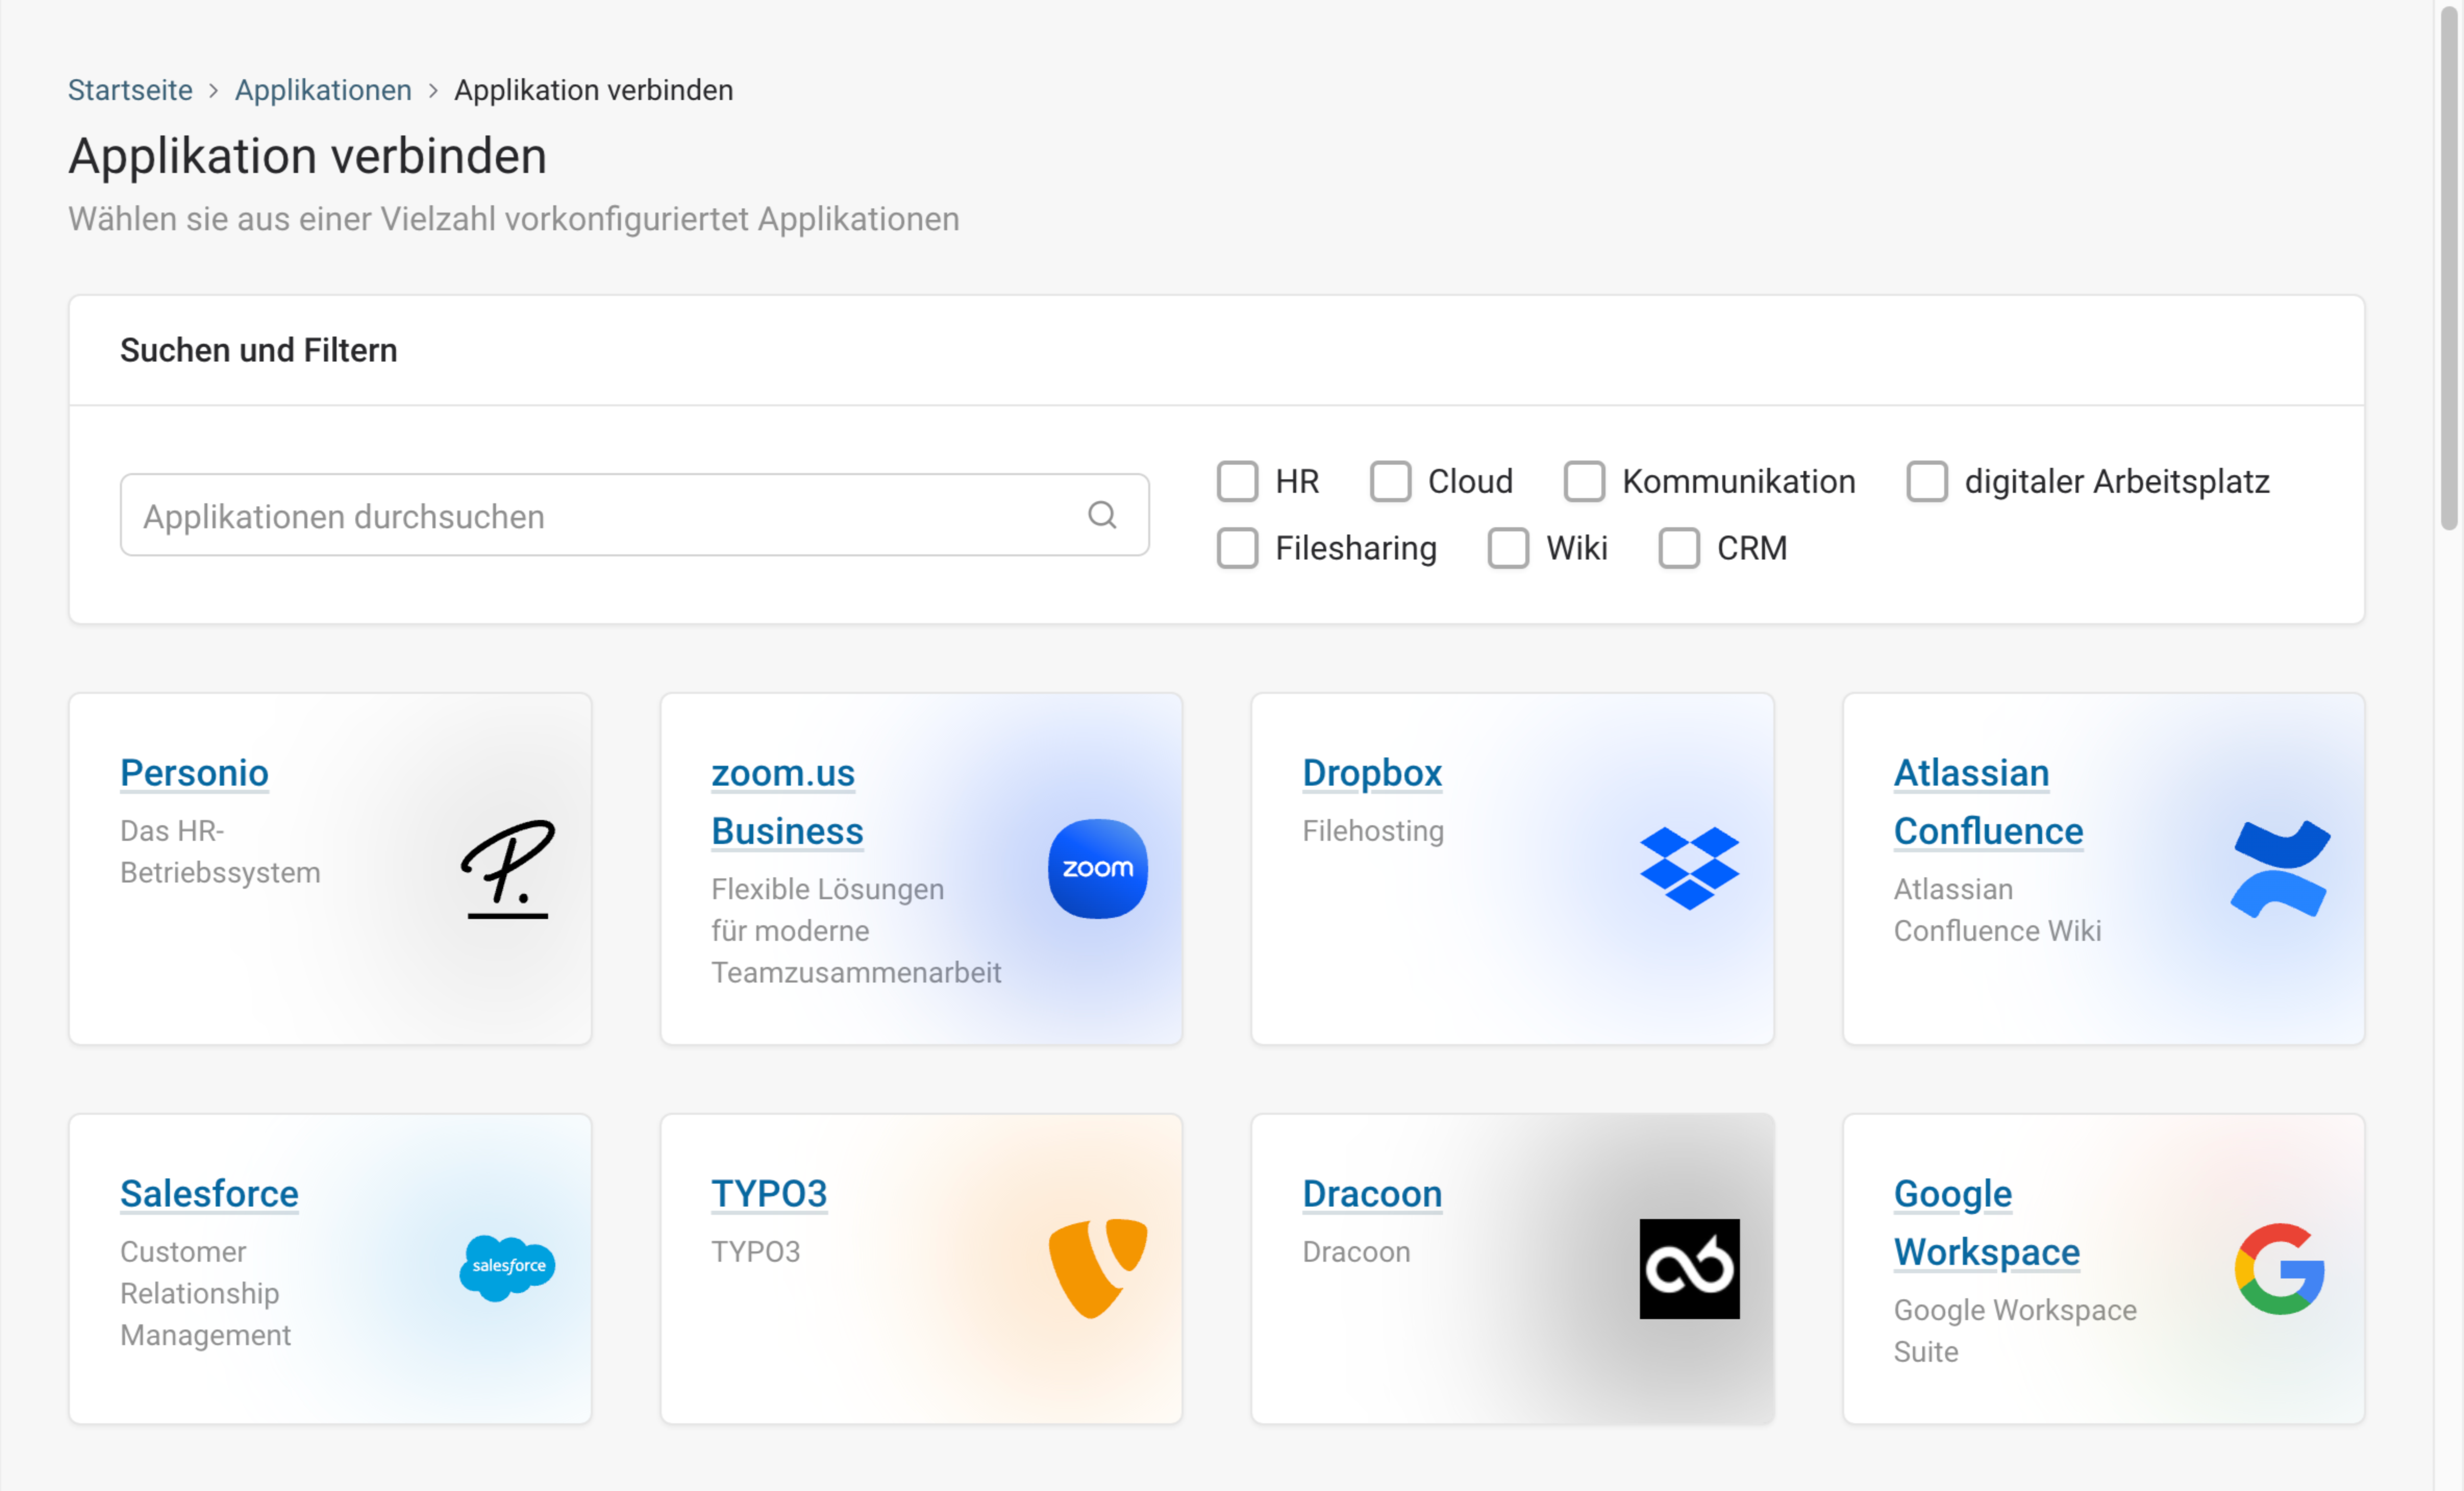The width and height of the screenshot is (2464, 1491).
Task: Focus the Applikationen durchsuchen search field
Action: pos(600,515)
